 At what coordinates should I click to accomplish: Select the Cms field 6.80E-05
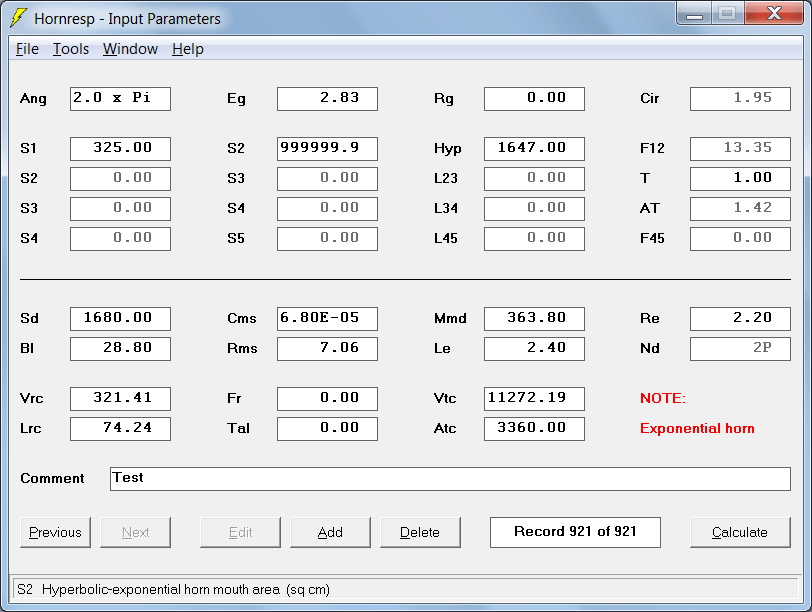[327, 318]
